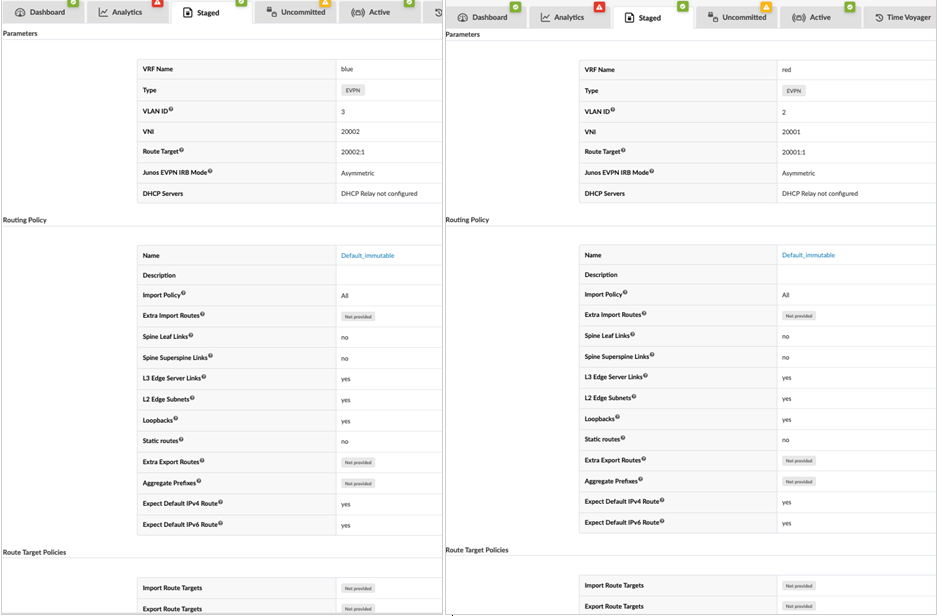The image size is (937, 616).
Task: Click the red warning badge on blue panel's Analytics tab
Action: (x=157, y=3)
